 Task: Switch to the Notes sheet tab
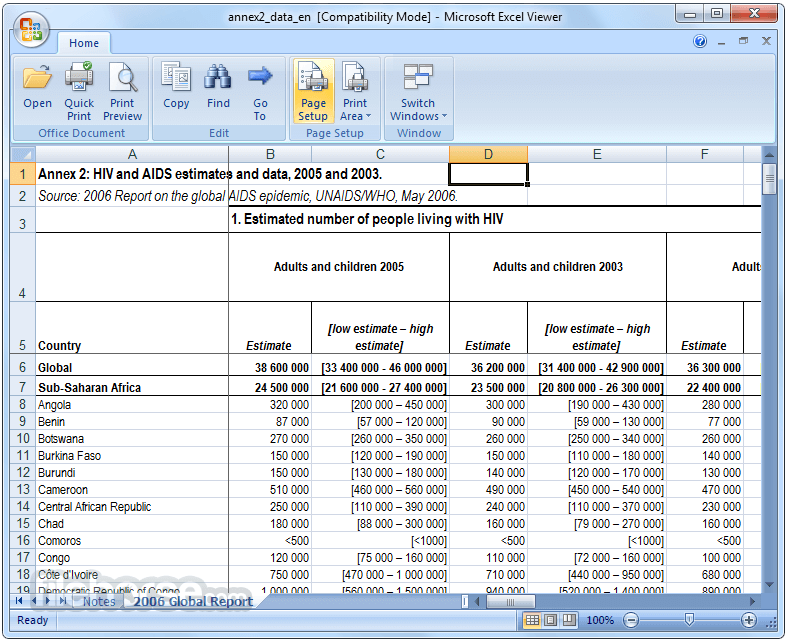click(x=99, y=601)
